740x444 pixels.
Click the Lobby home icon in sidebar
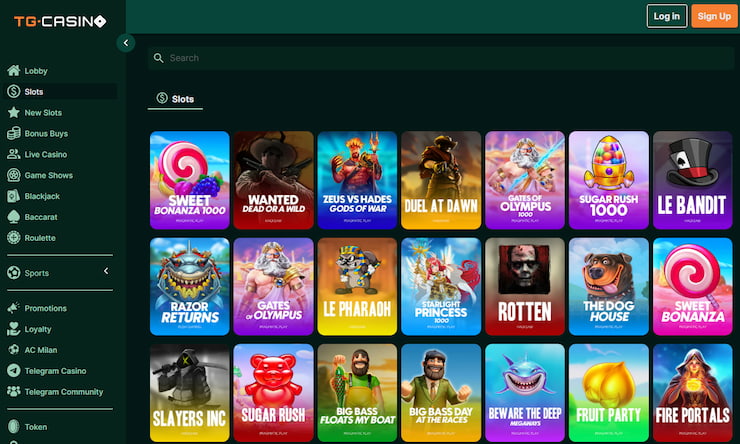tap(14, 71)
